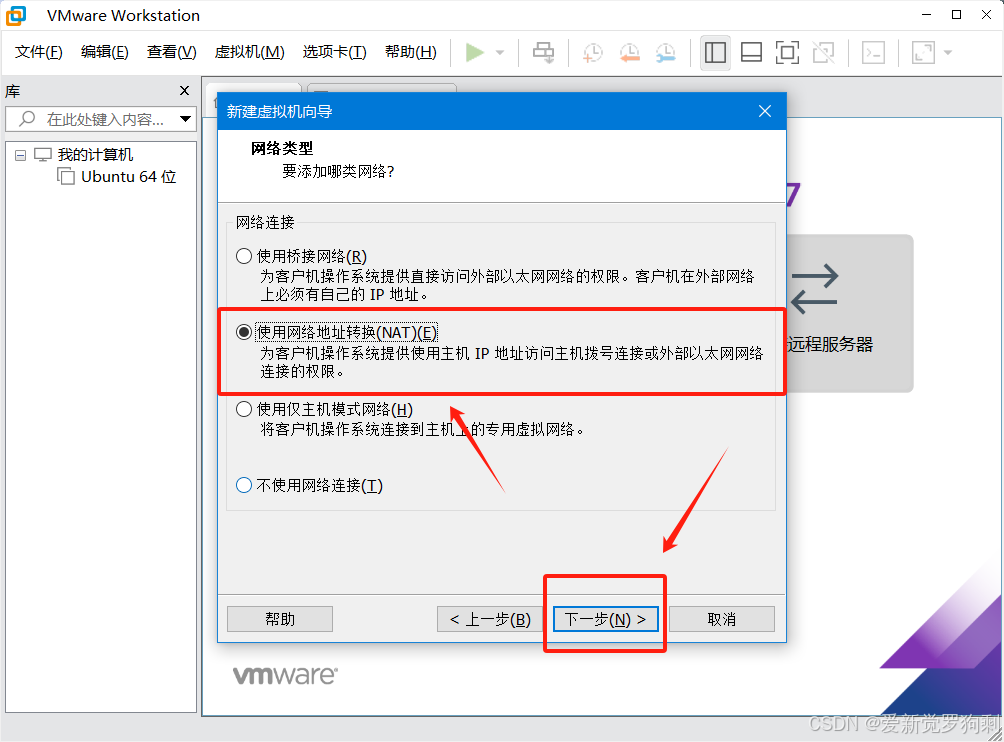Click the remote server arrows icon
Screen dimensions: 1004x742
click(x=814, y=289)
